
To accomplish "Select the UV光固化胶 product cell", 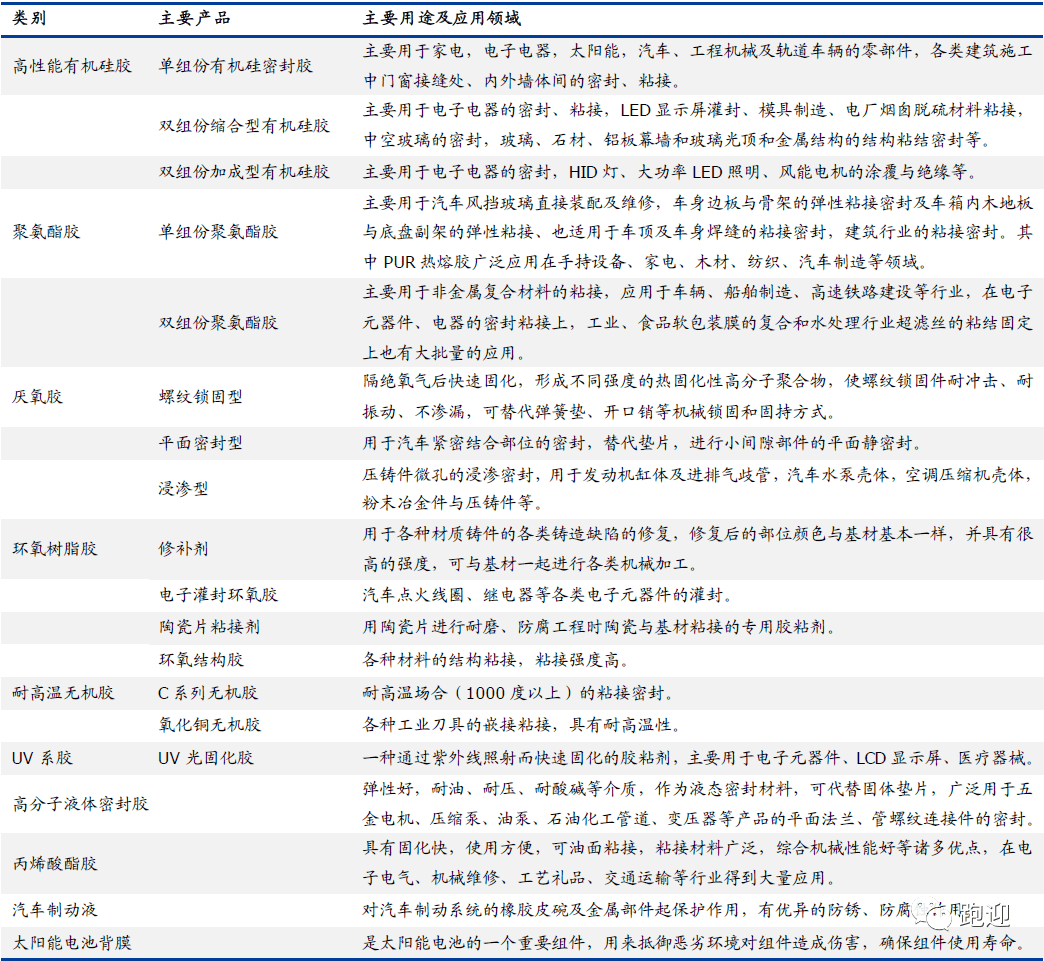I will pyautogui.click(x=206, y=758).
